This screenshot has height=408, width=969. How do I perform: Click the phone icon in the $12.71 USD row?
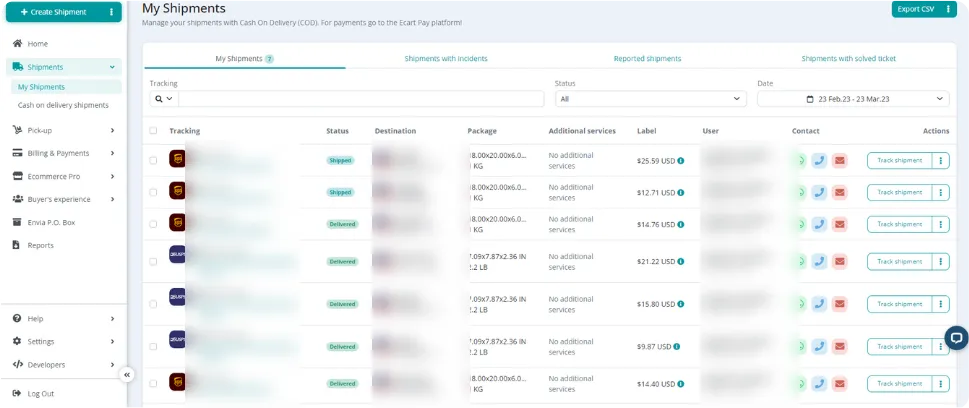click(819, 192)
